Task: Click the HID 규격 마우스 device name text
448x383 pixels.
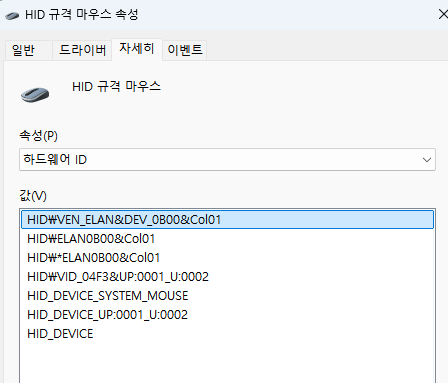Action: coord(116,87)
